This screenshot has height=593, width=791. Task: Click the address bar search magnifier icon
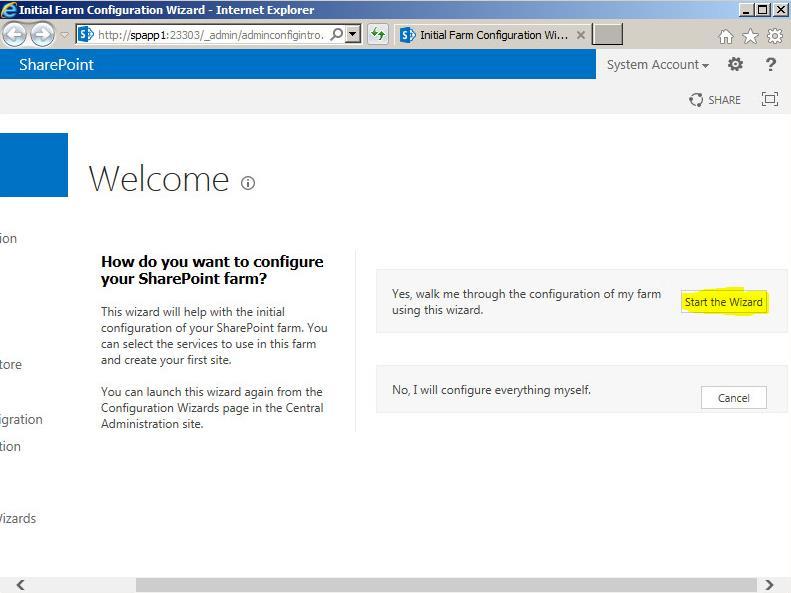[x=336, y=34]
